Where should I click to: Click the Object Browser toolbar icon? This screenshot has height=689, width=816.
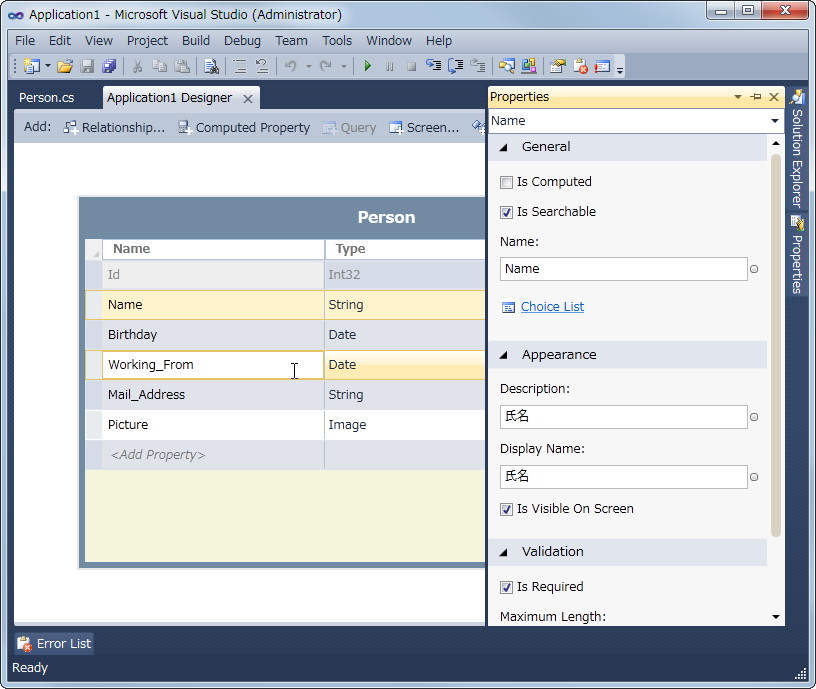[x=529, y=66]
